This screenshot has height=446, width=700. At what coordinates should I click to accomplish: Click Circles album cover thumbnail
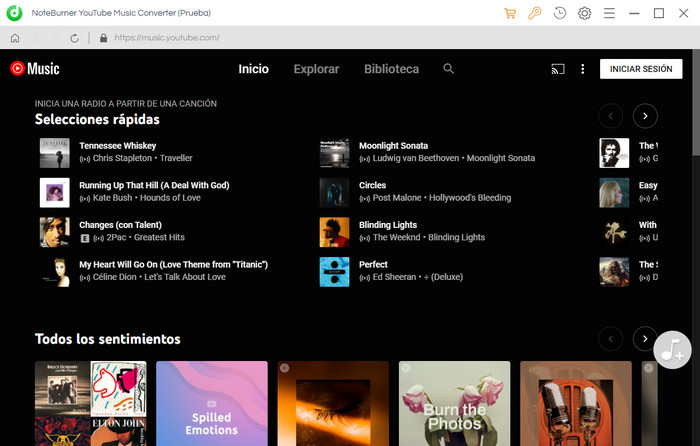point(334,192)
